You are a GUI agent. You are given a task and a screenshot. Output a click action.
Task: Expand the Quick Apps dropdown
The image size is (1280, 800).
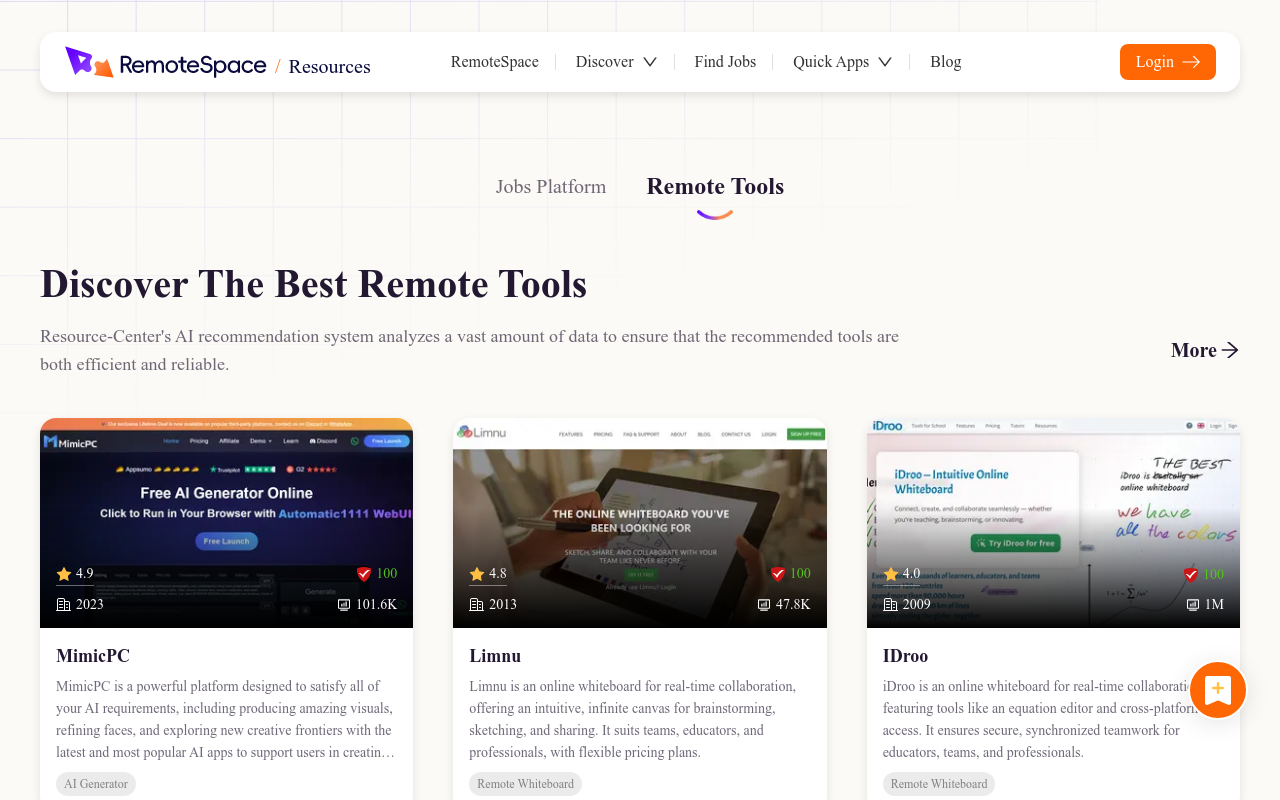coord(842,62)
